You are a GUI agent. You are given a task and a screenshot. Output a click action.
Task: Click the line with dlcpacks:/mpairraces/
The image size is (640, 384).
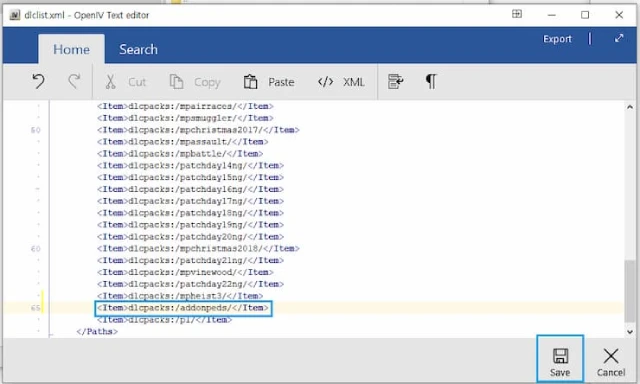185,107
